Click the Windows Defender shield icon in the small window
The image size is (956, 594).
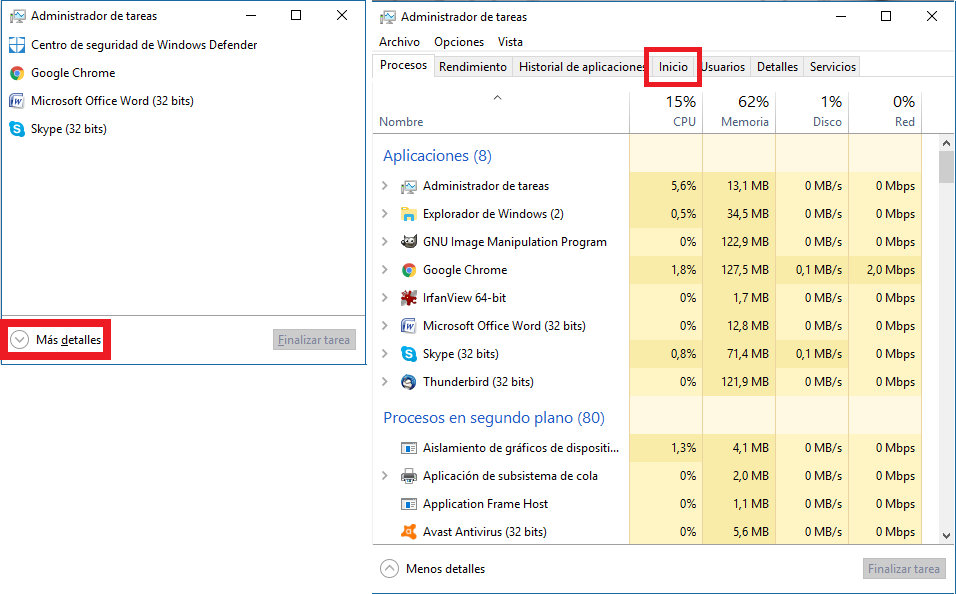pos(17,45)
